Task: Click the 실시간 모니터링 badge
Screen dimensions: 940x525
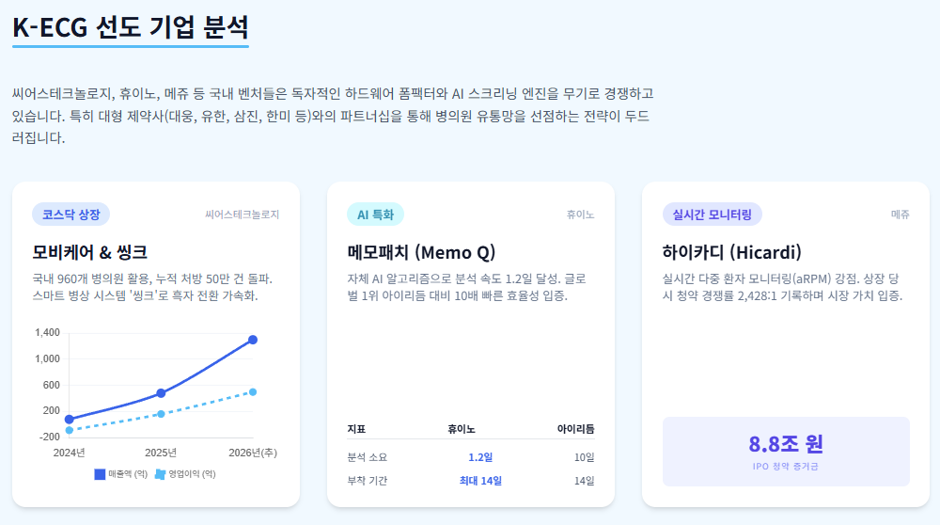Action: [x=712, y=215]
